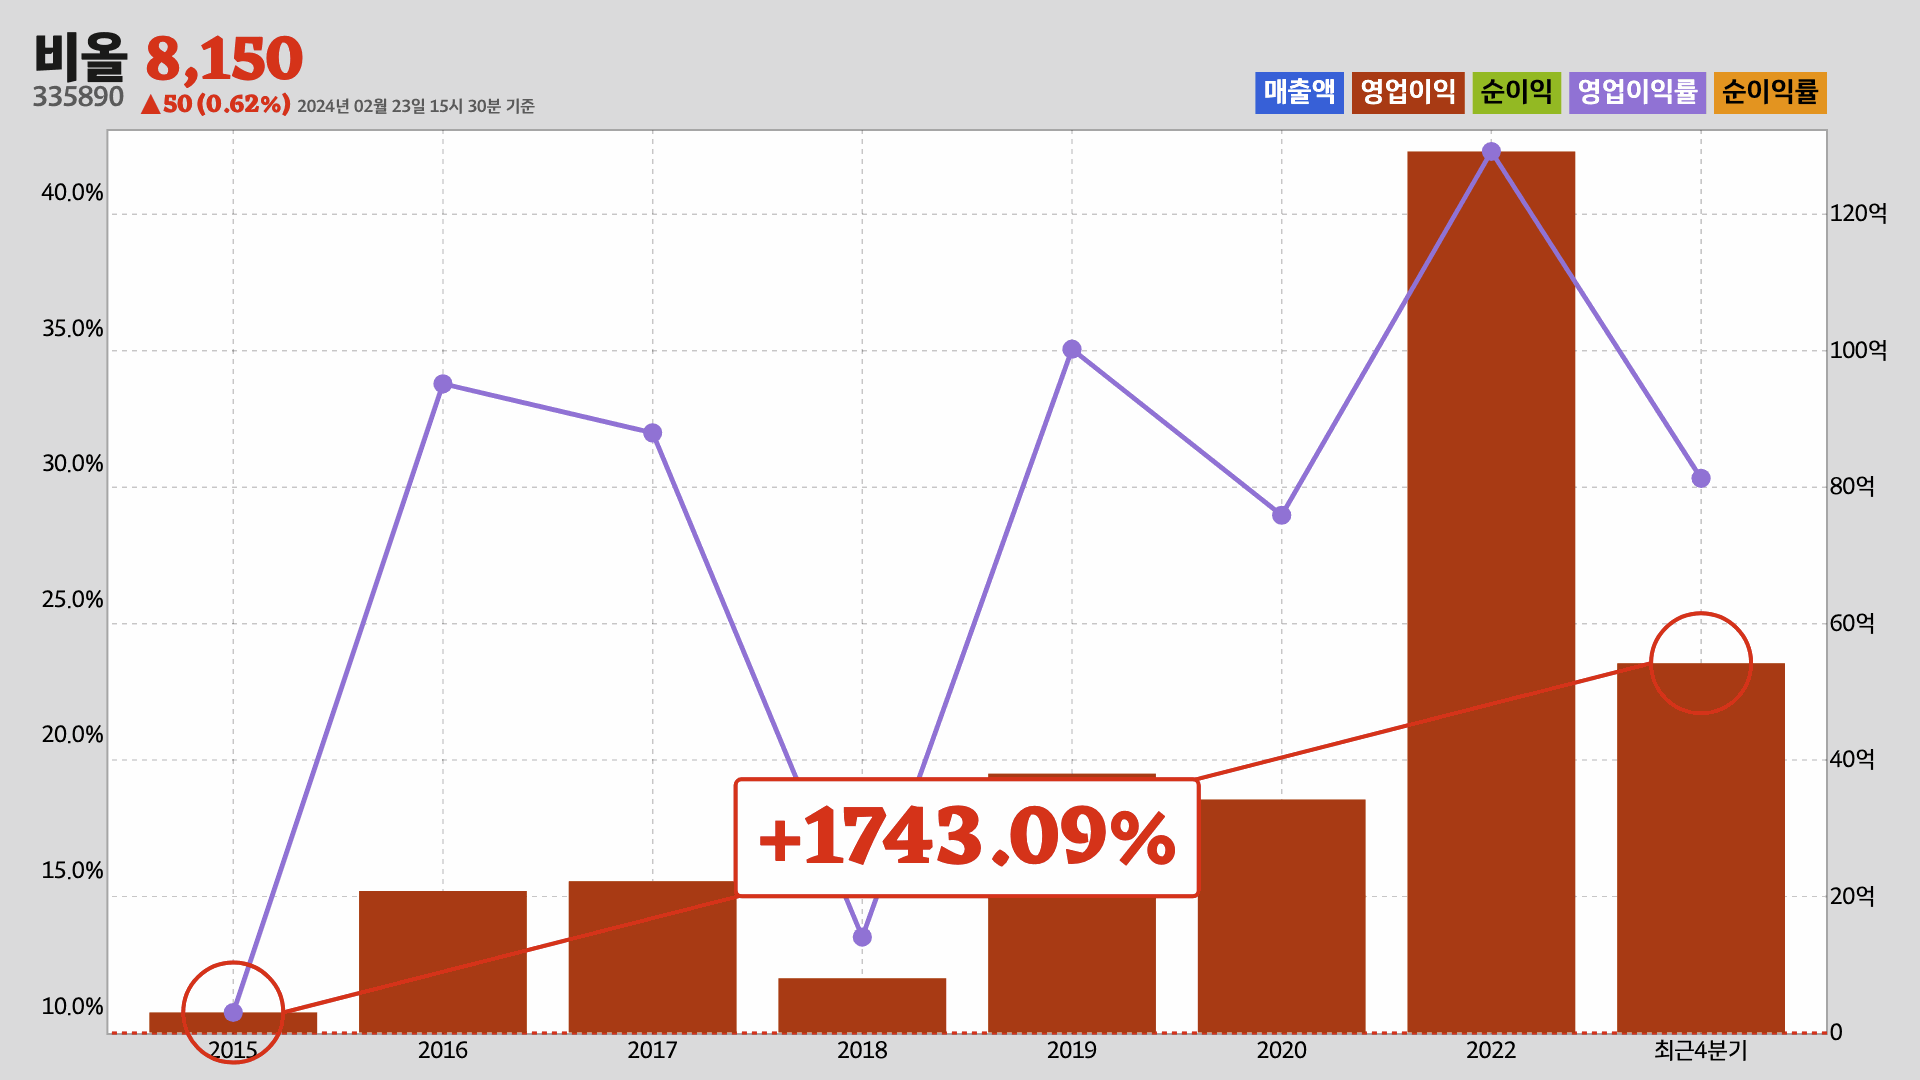Viewport: 1920px width, 1080px height.
Task: Click the 최근4분기 purple line data point
Action: pos(1701,478)
